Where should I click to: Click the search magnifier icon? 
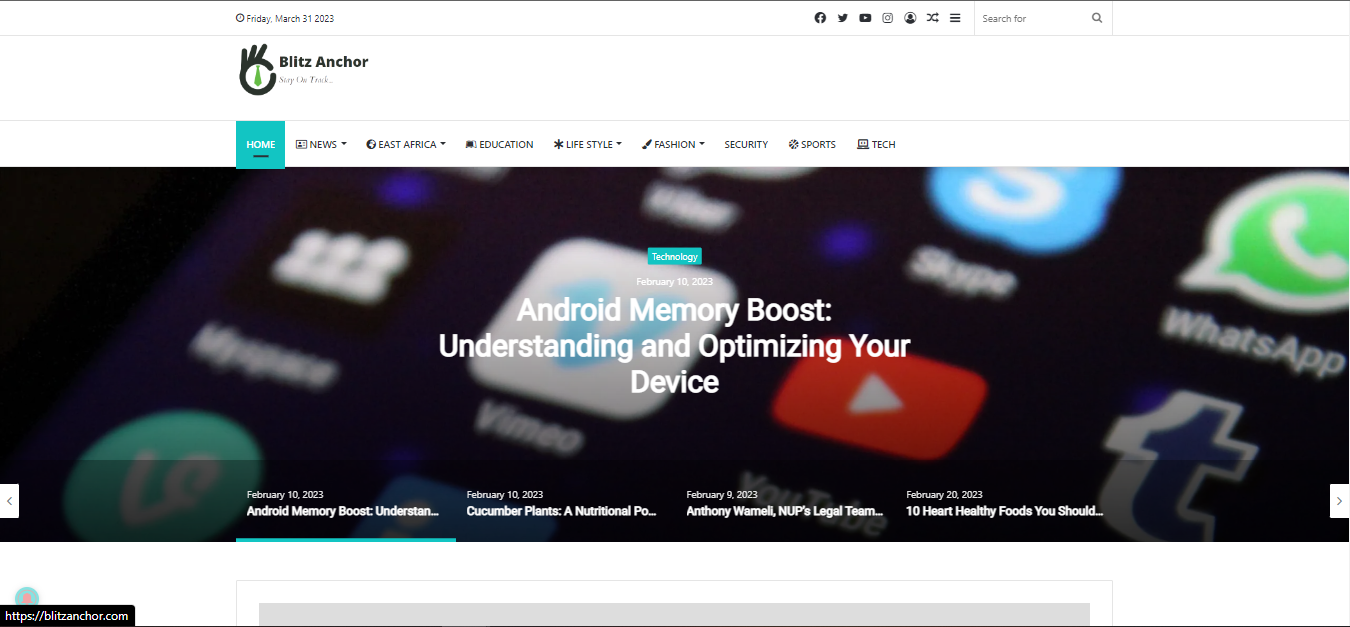[1096, 18]
